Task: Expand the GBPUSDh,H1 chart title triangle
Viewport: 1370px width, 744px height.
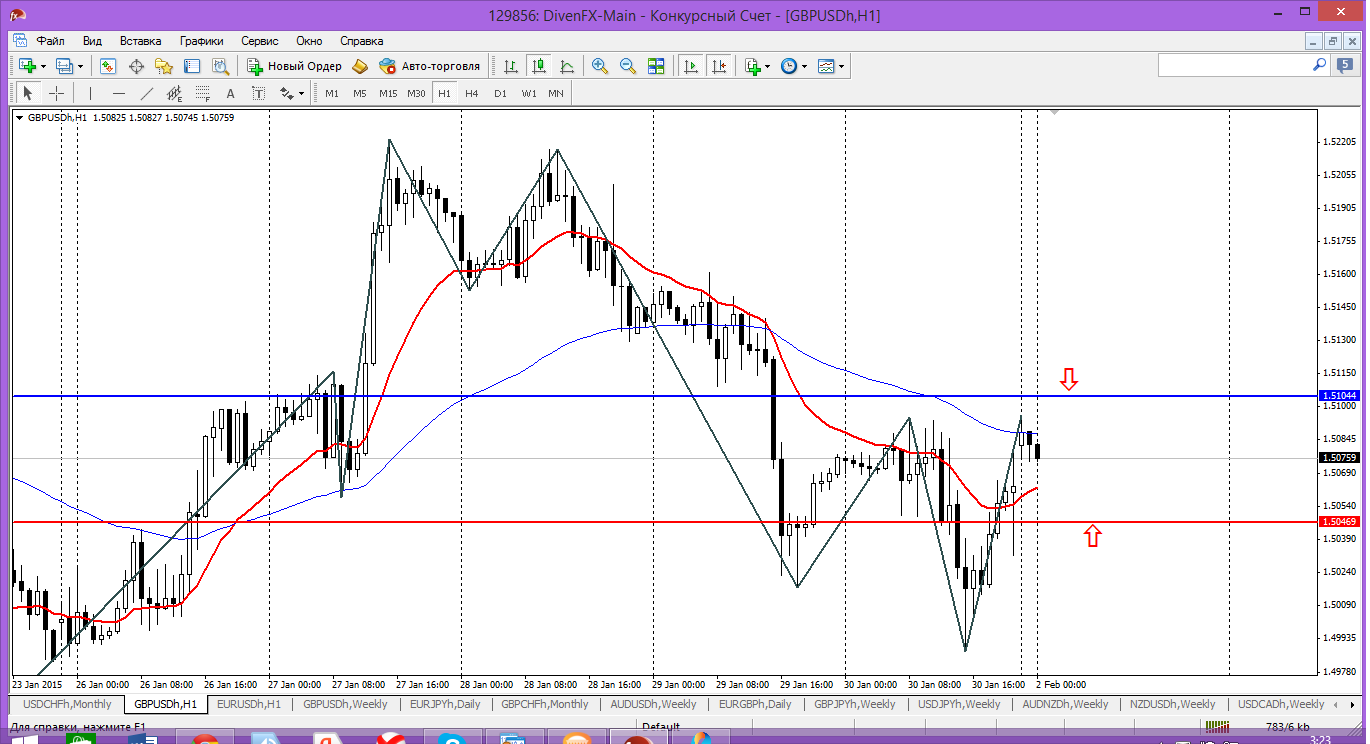Action: (x=19, y=118)
